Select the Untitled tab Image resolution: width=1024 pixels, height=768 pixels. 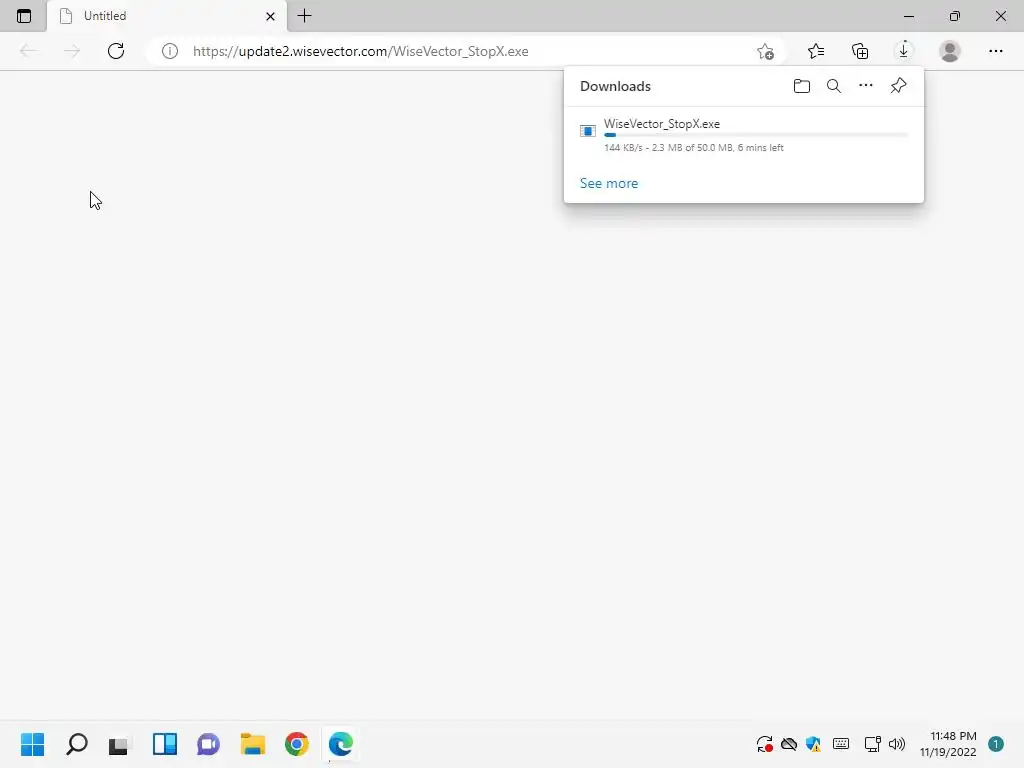click(167, 16)
